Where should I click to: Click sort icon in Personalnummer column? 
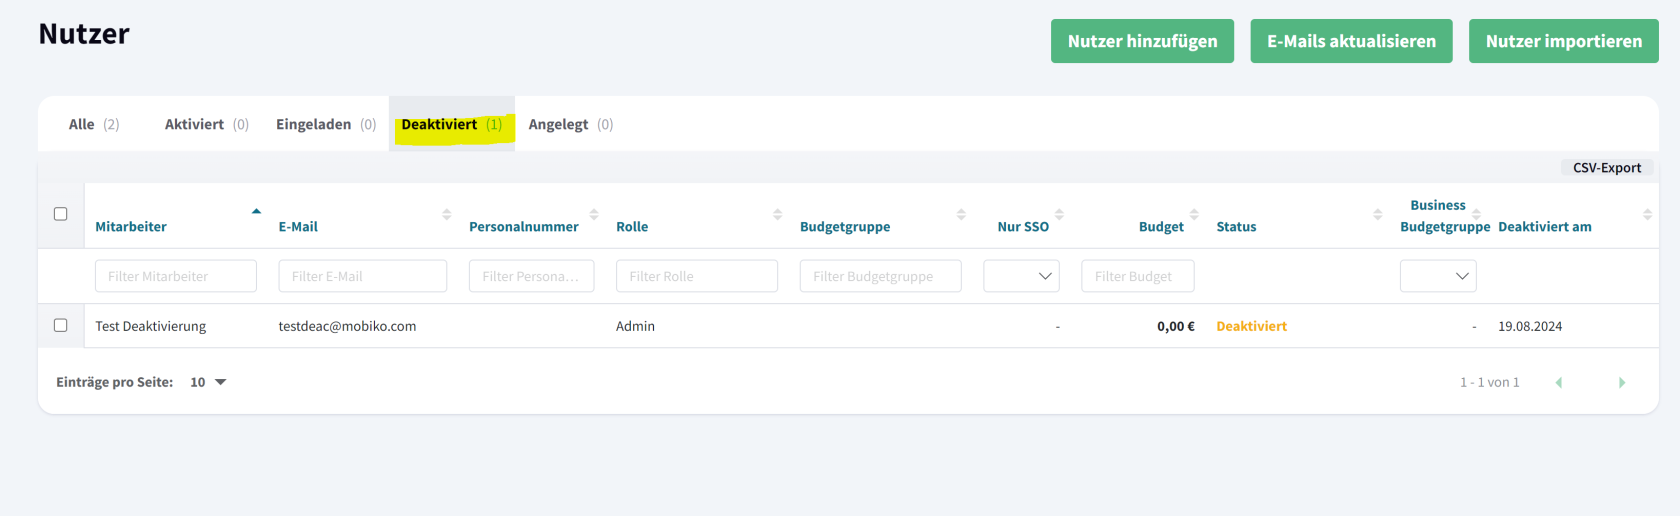coord(594,214)
